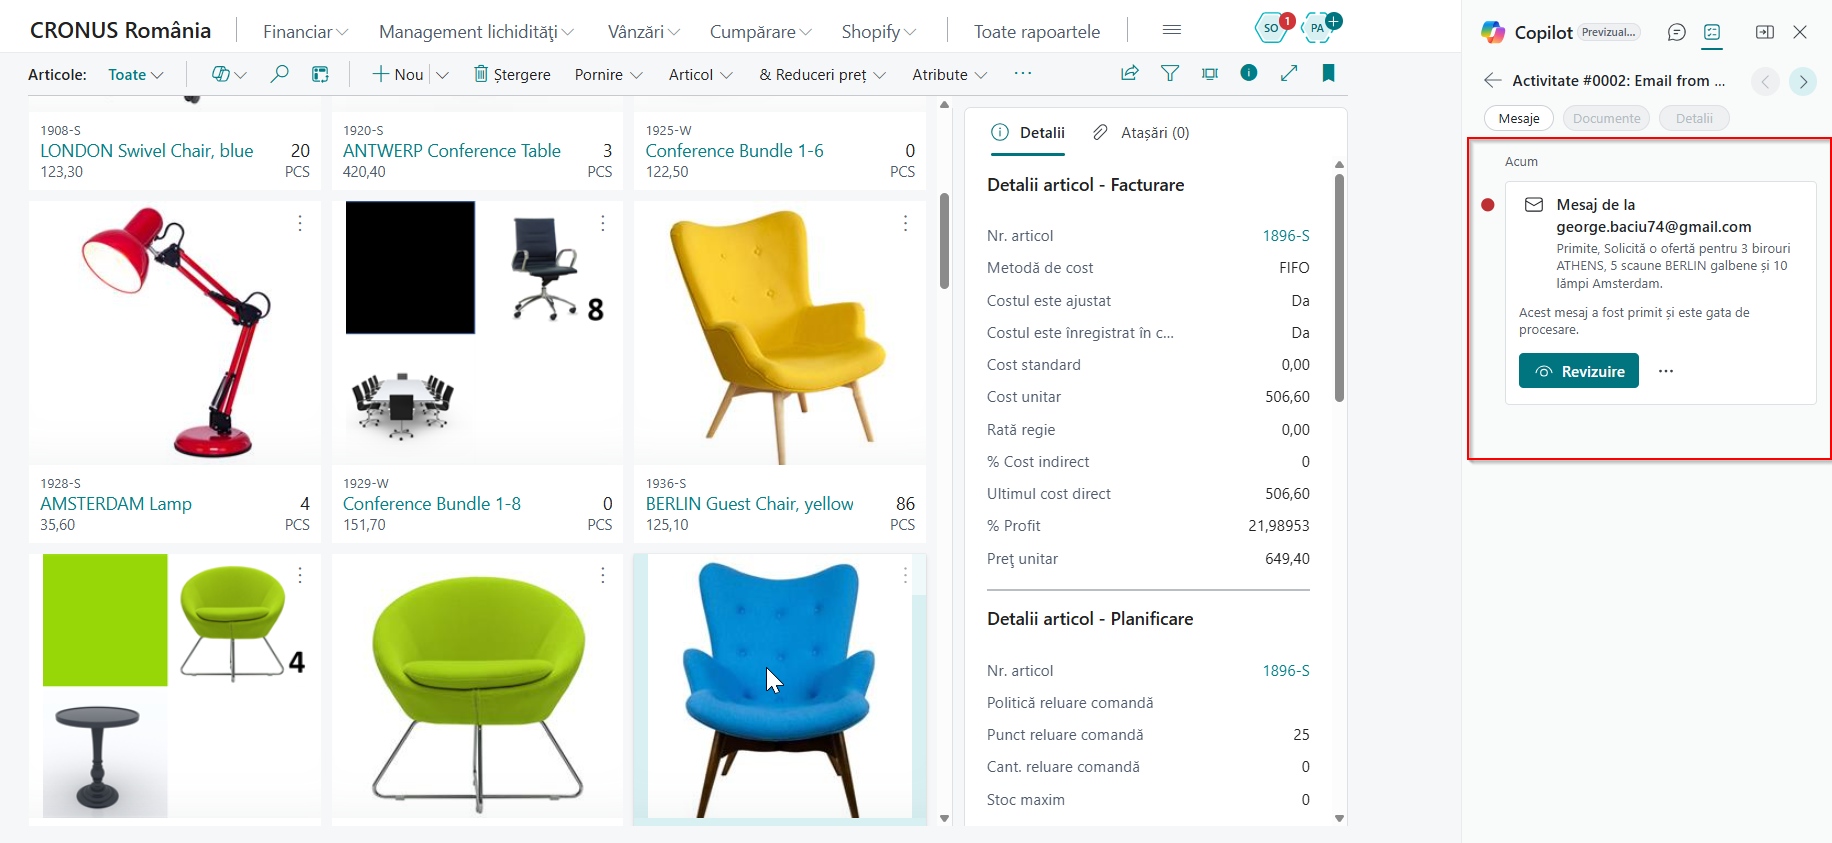Toggle the FactBox information icon
Viewport: 1832px width, 843px height.
tap(1249, 73)
